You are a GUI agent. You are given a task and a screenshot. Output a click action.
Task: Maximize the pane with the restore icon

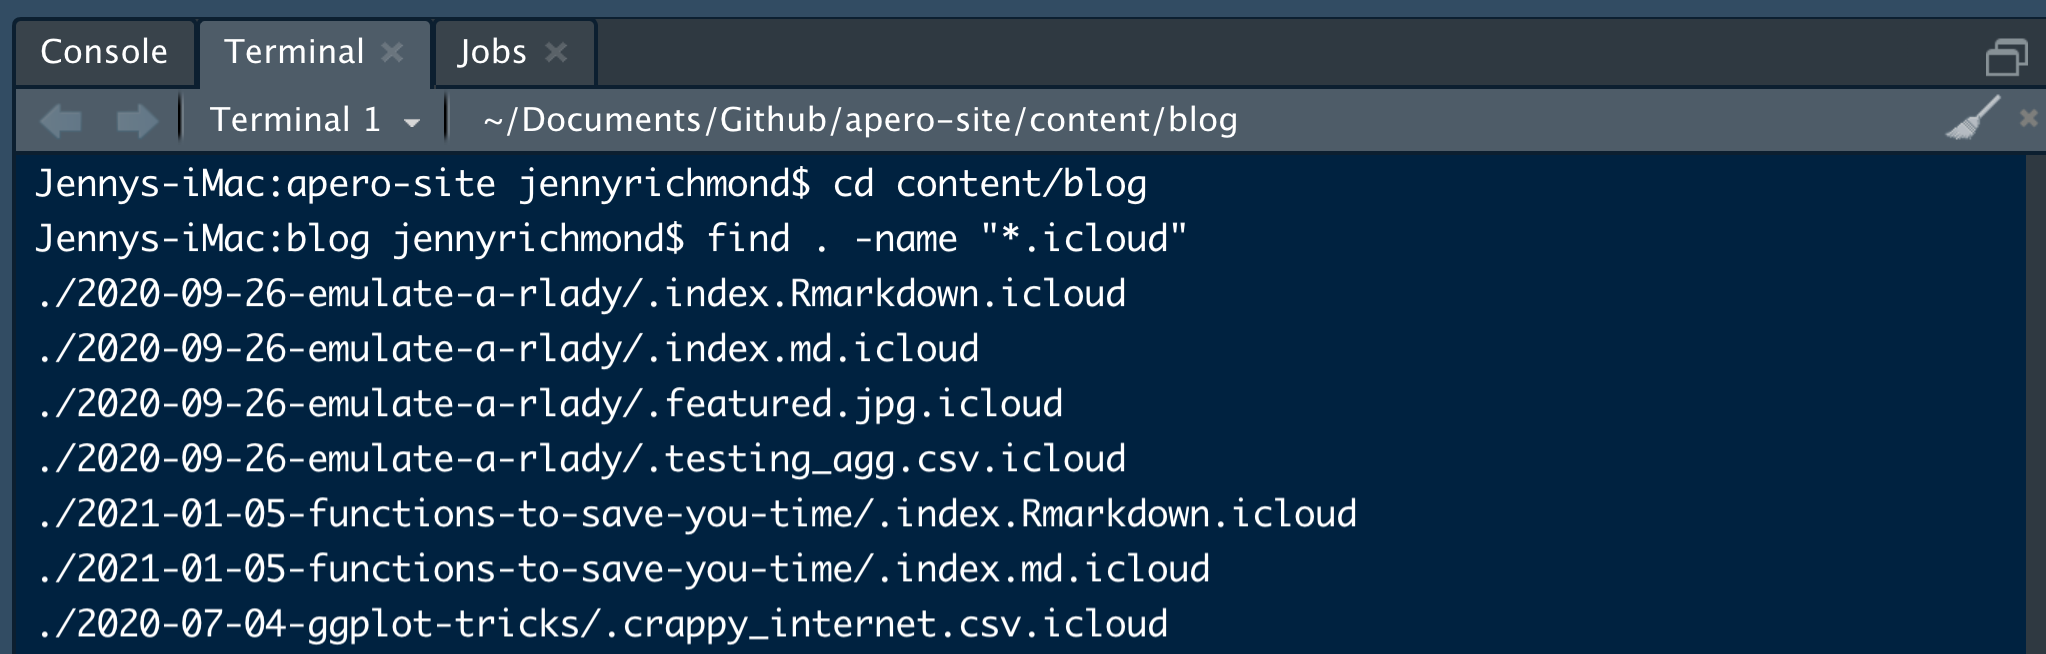pos(2006,57)
